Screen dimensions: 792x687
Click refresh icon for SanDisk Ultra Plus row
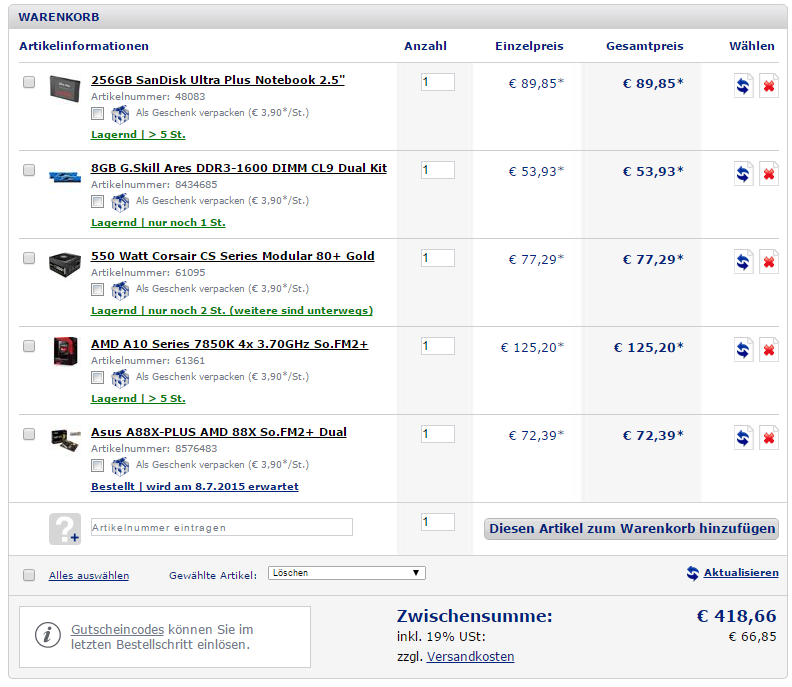point(743,85)
